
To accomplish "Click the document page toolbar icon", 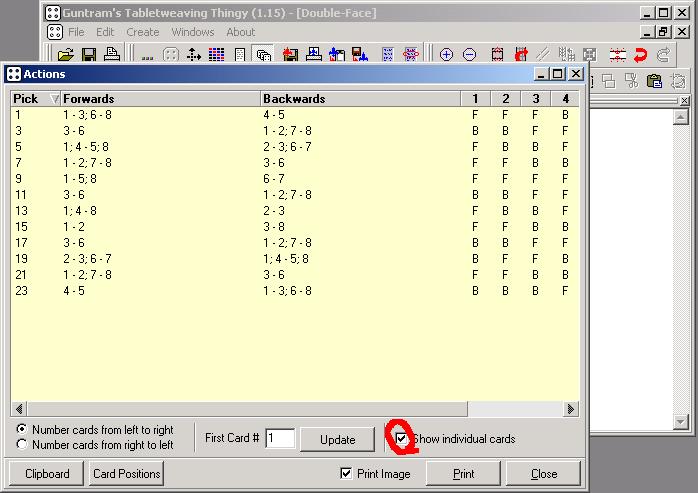I will tap(240, 55).
